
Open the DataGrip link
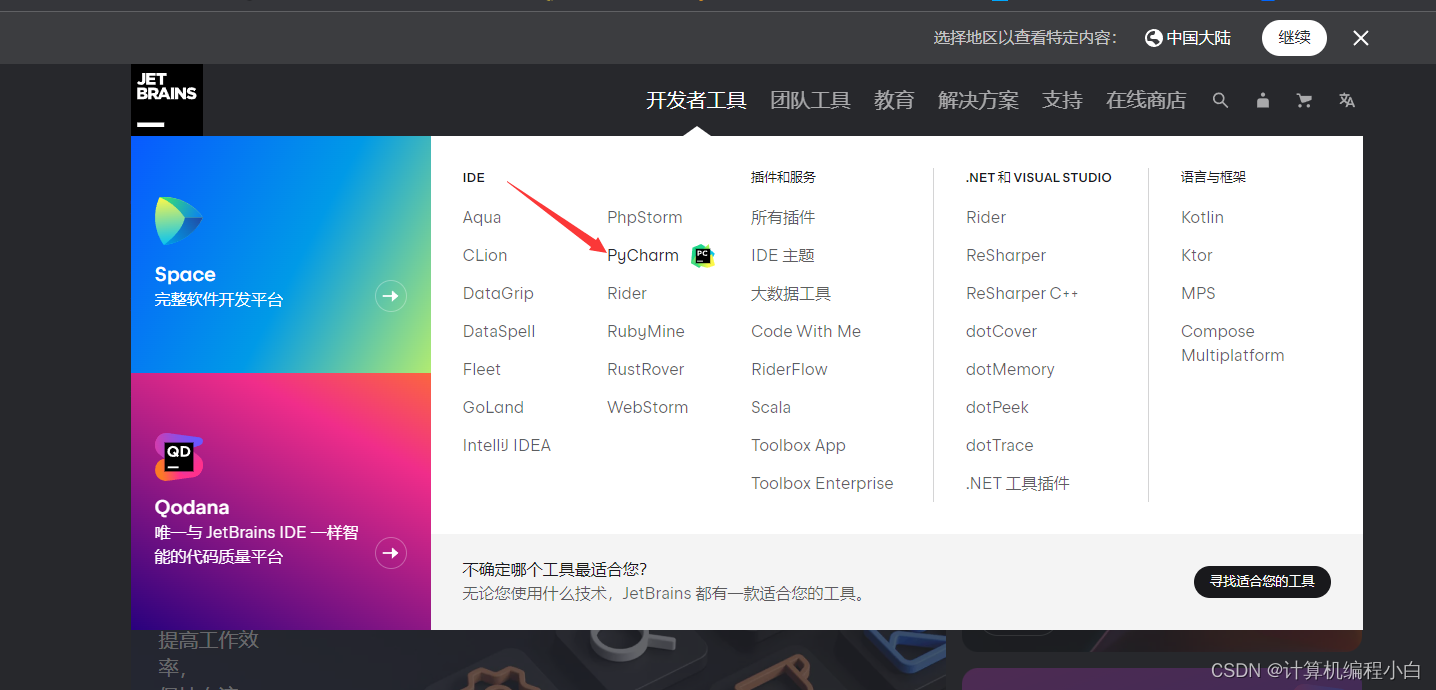498,293
